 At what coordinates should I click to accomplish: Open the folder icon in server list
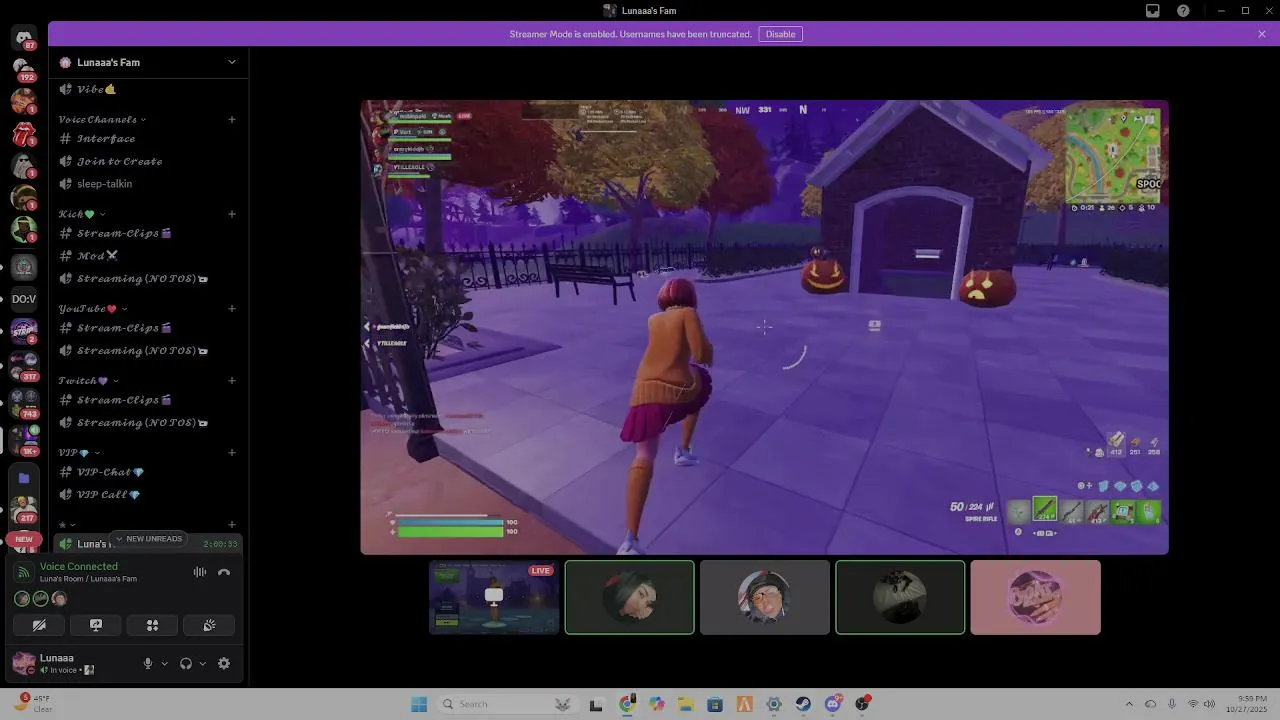[24, 478]
